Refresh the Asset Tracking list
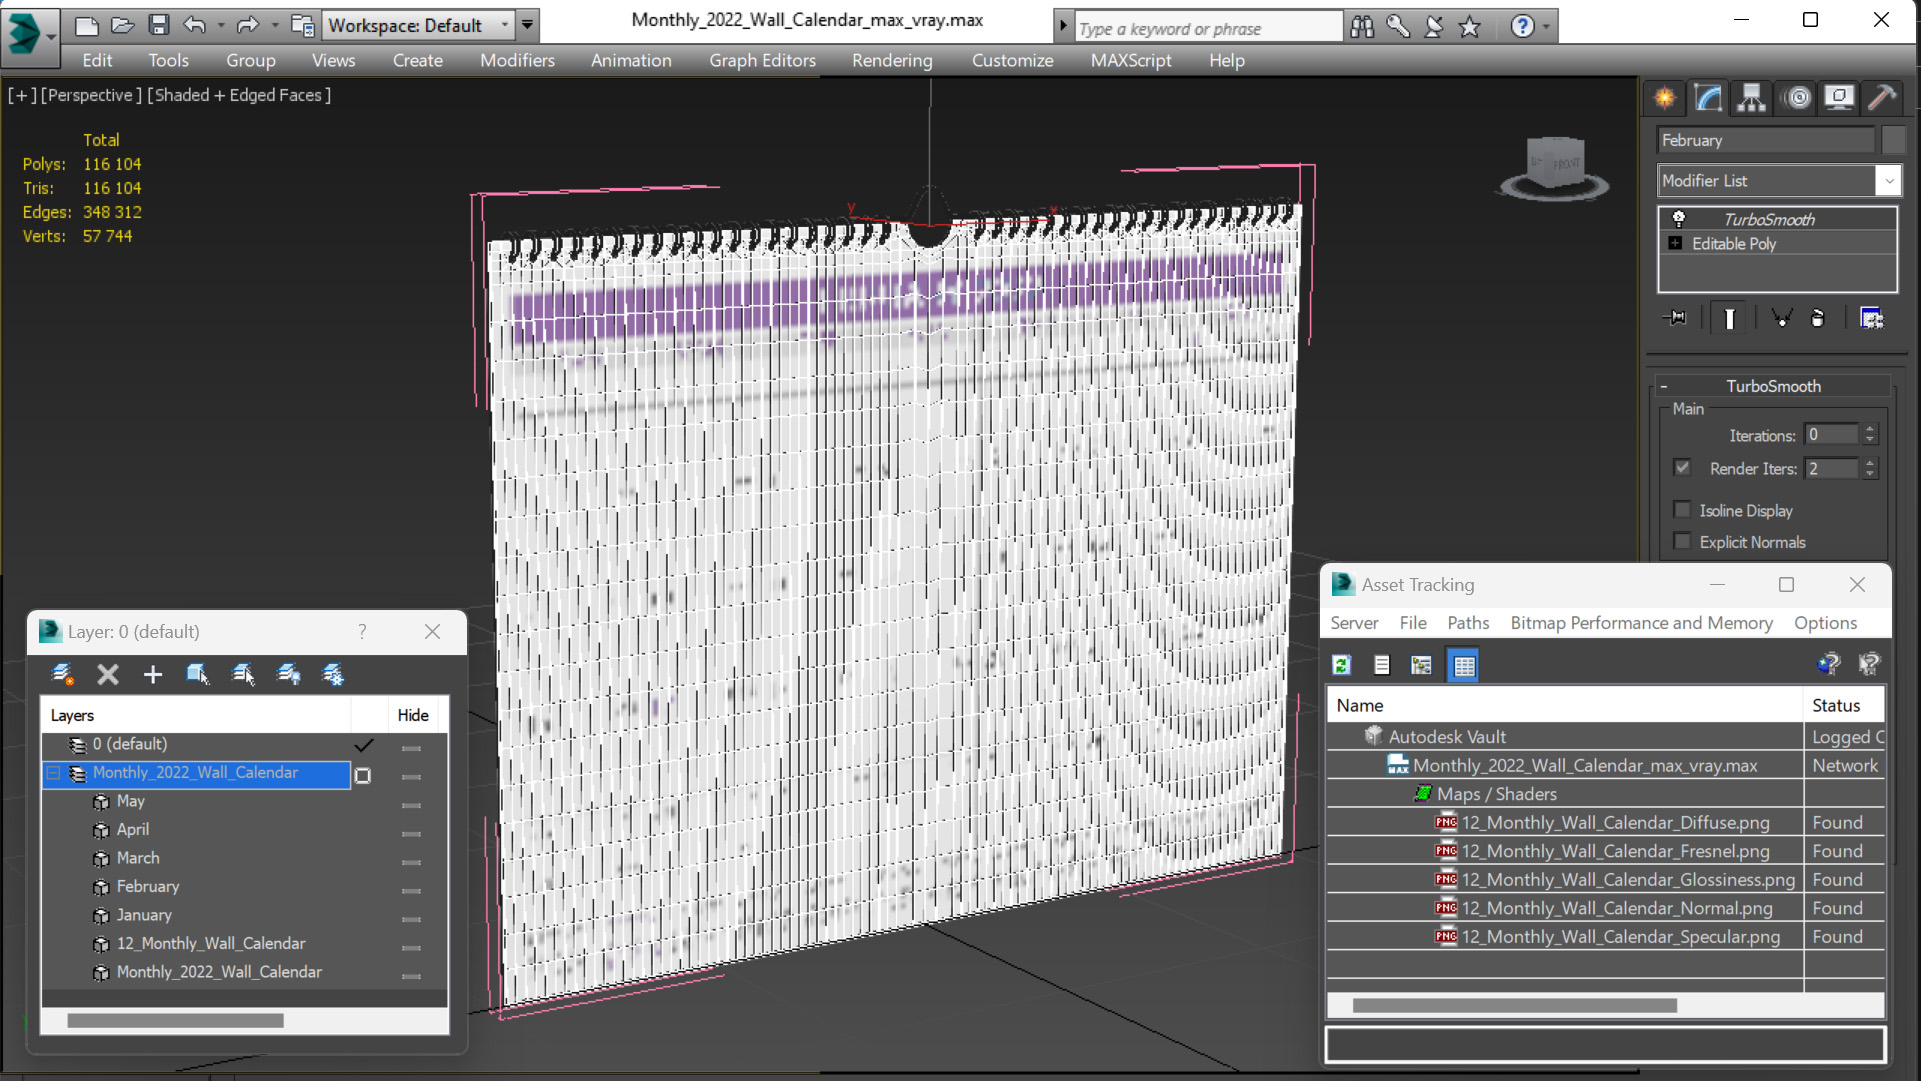The image size is (1921, 1081). [x=1342, y=665]
